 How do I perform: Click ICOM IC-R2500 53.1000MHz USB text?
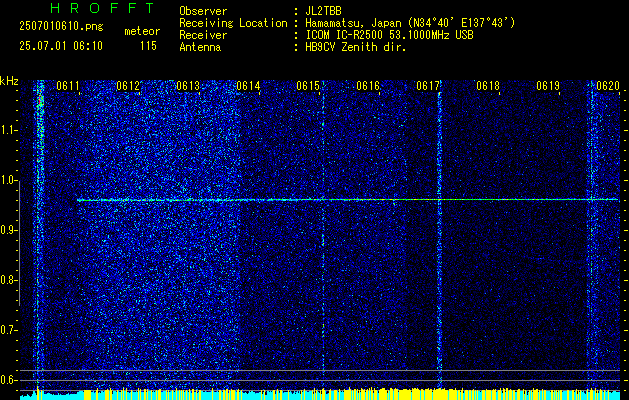pos(389,35)
